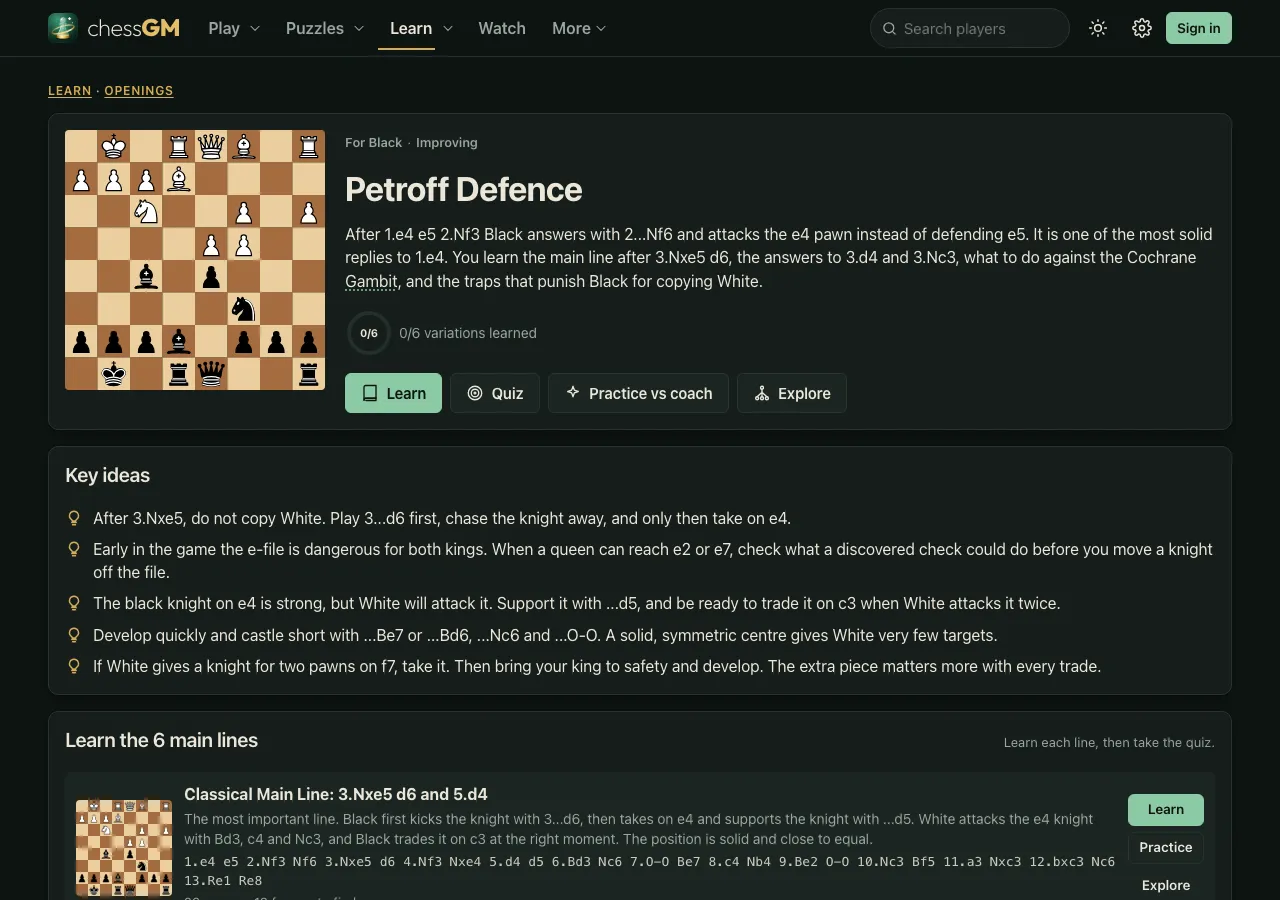Click Classical Main Line board thumbnail
This screenshot has width=1280, height=900.
[x=124, y=848]
